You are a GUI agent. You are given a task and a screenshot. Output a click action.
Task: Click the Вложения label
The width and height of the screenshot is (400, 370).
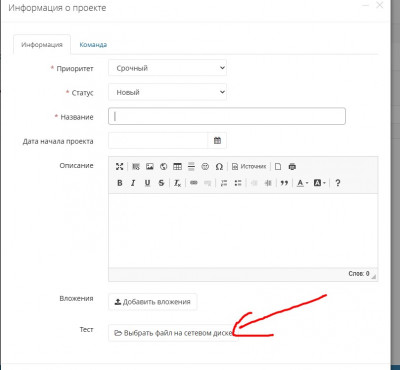point(76,298)
